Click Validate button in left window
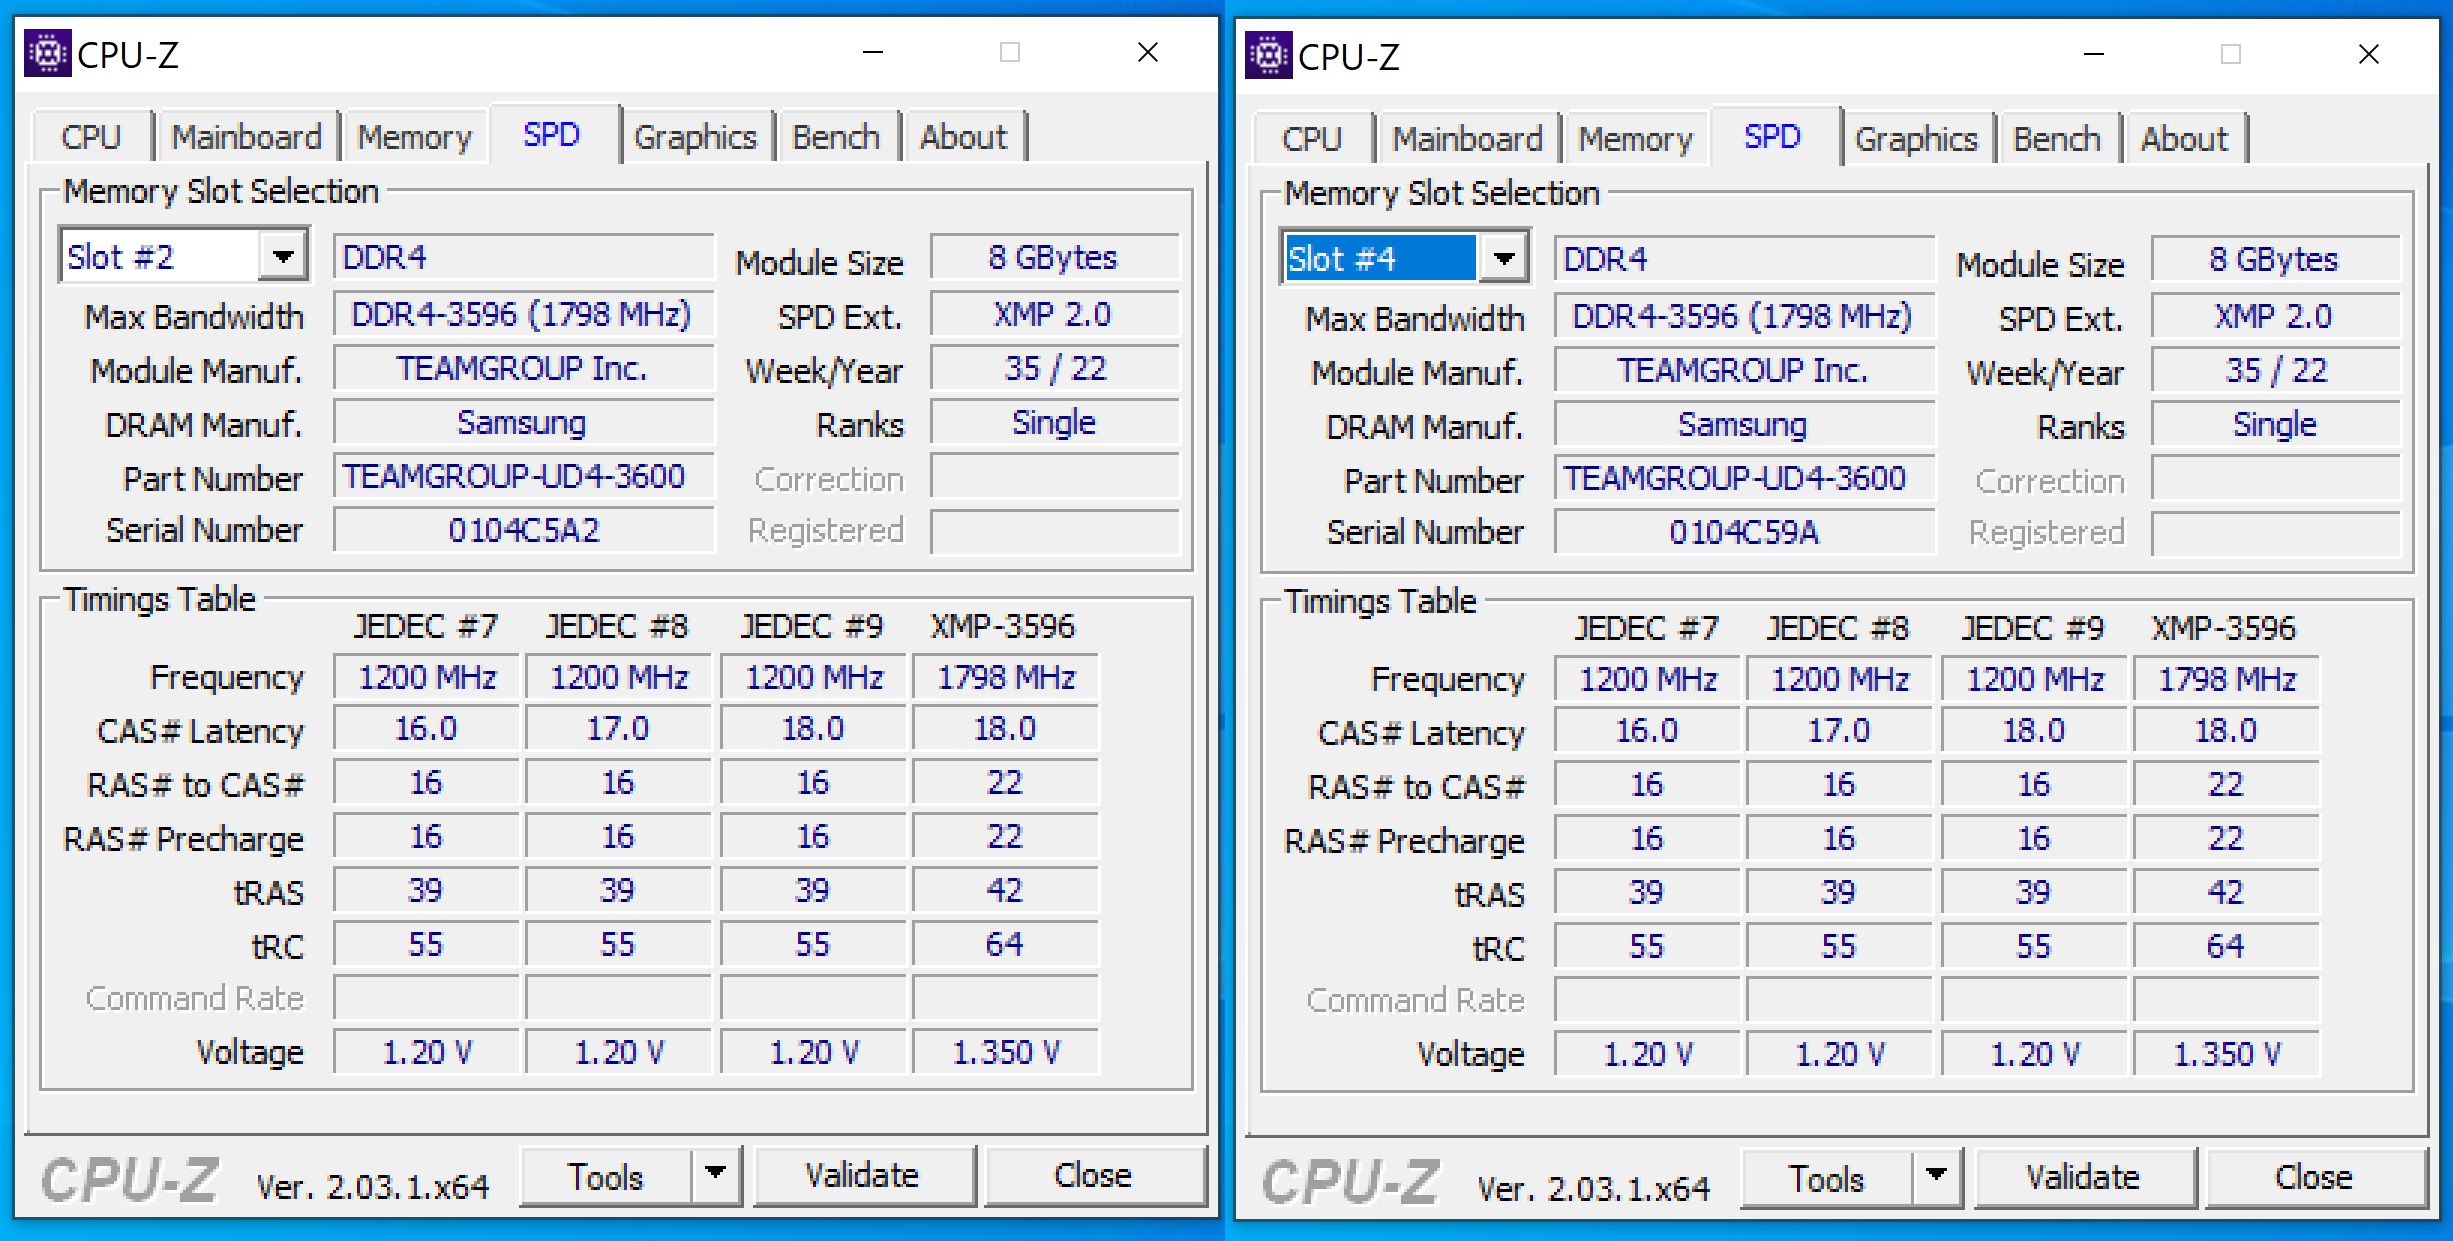 (x=863, y=1175)
